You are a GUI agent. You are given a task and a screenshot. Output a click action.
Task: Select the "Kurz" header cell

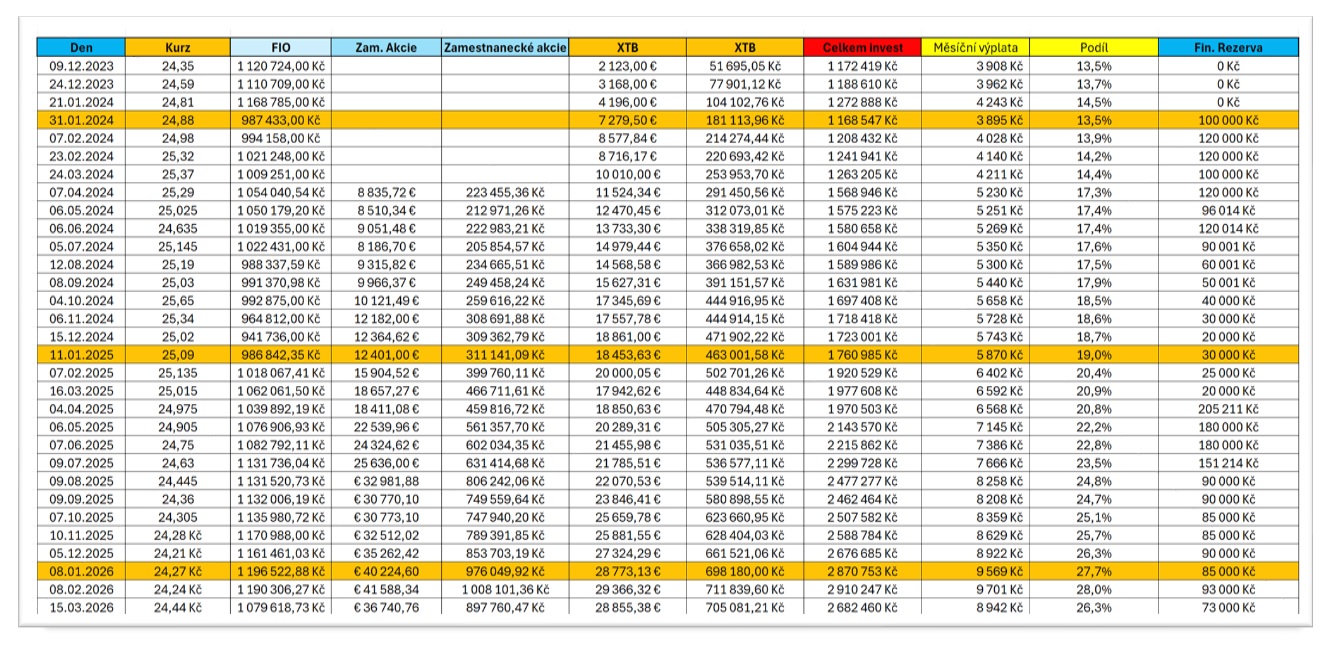click(x=181, y=47)
